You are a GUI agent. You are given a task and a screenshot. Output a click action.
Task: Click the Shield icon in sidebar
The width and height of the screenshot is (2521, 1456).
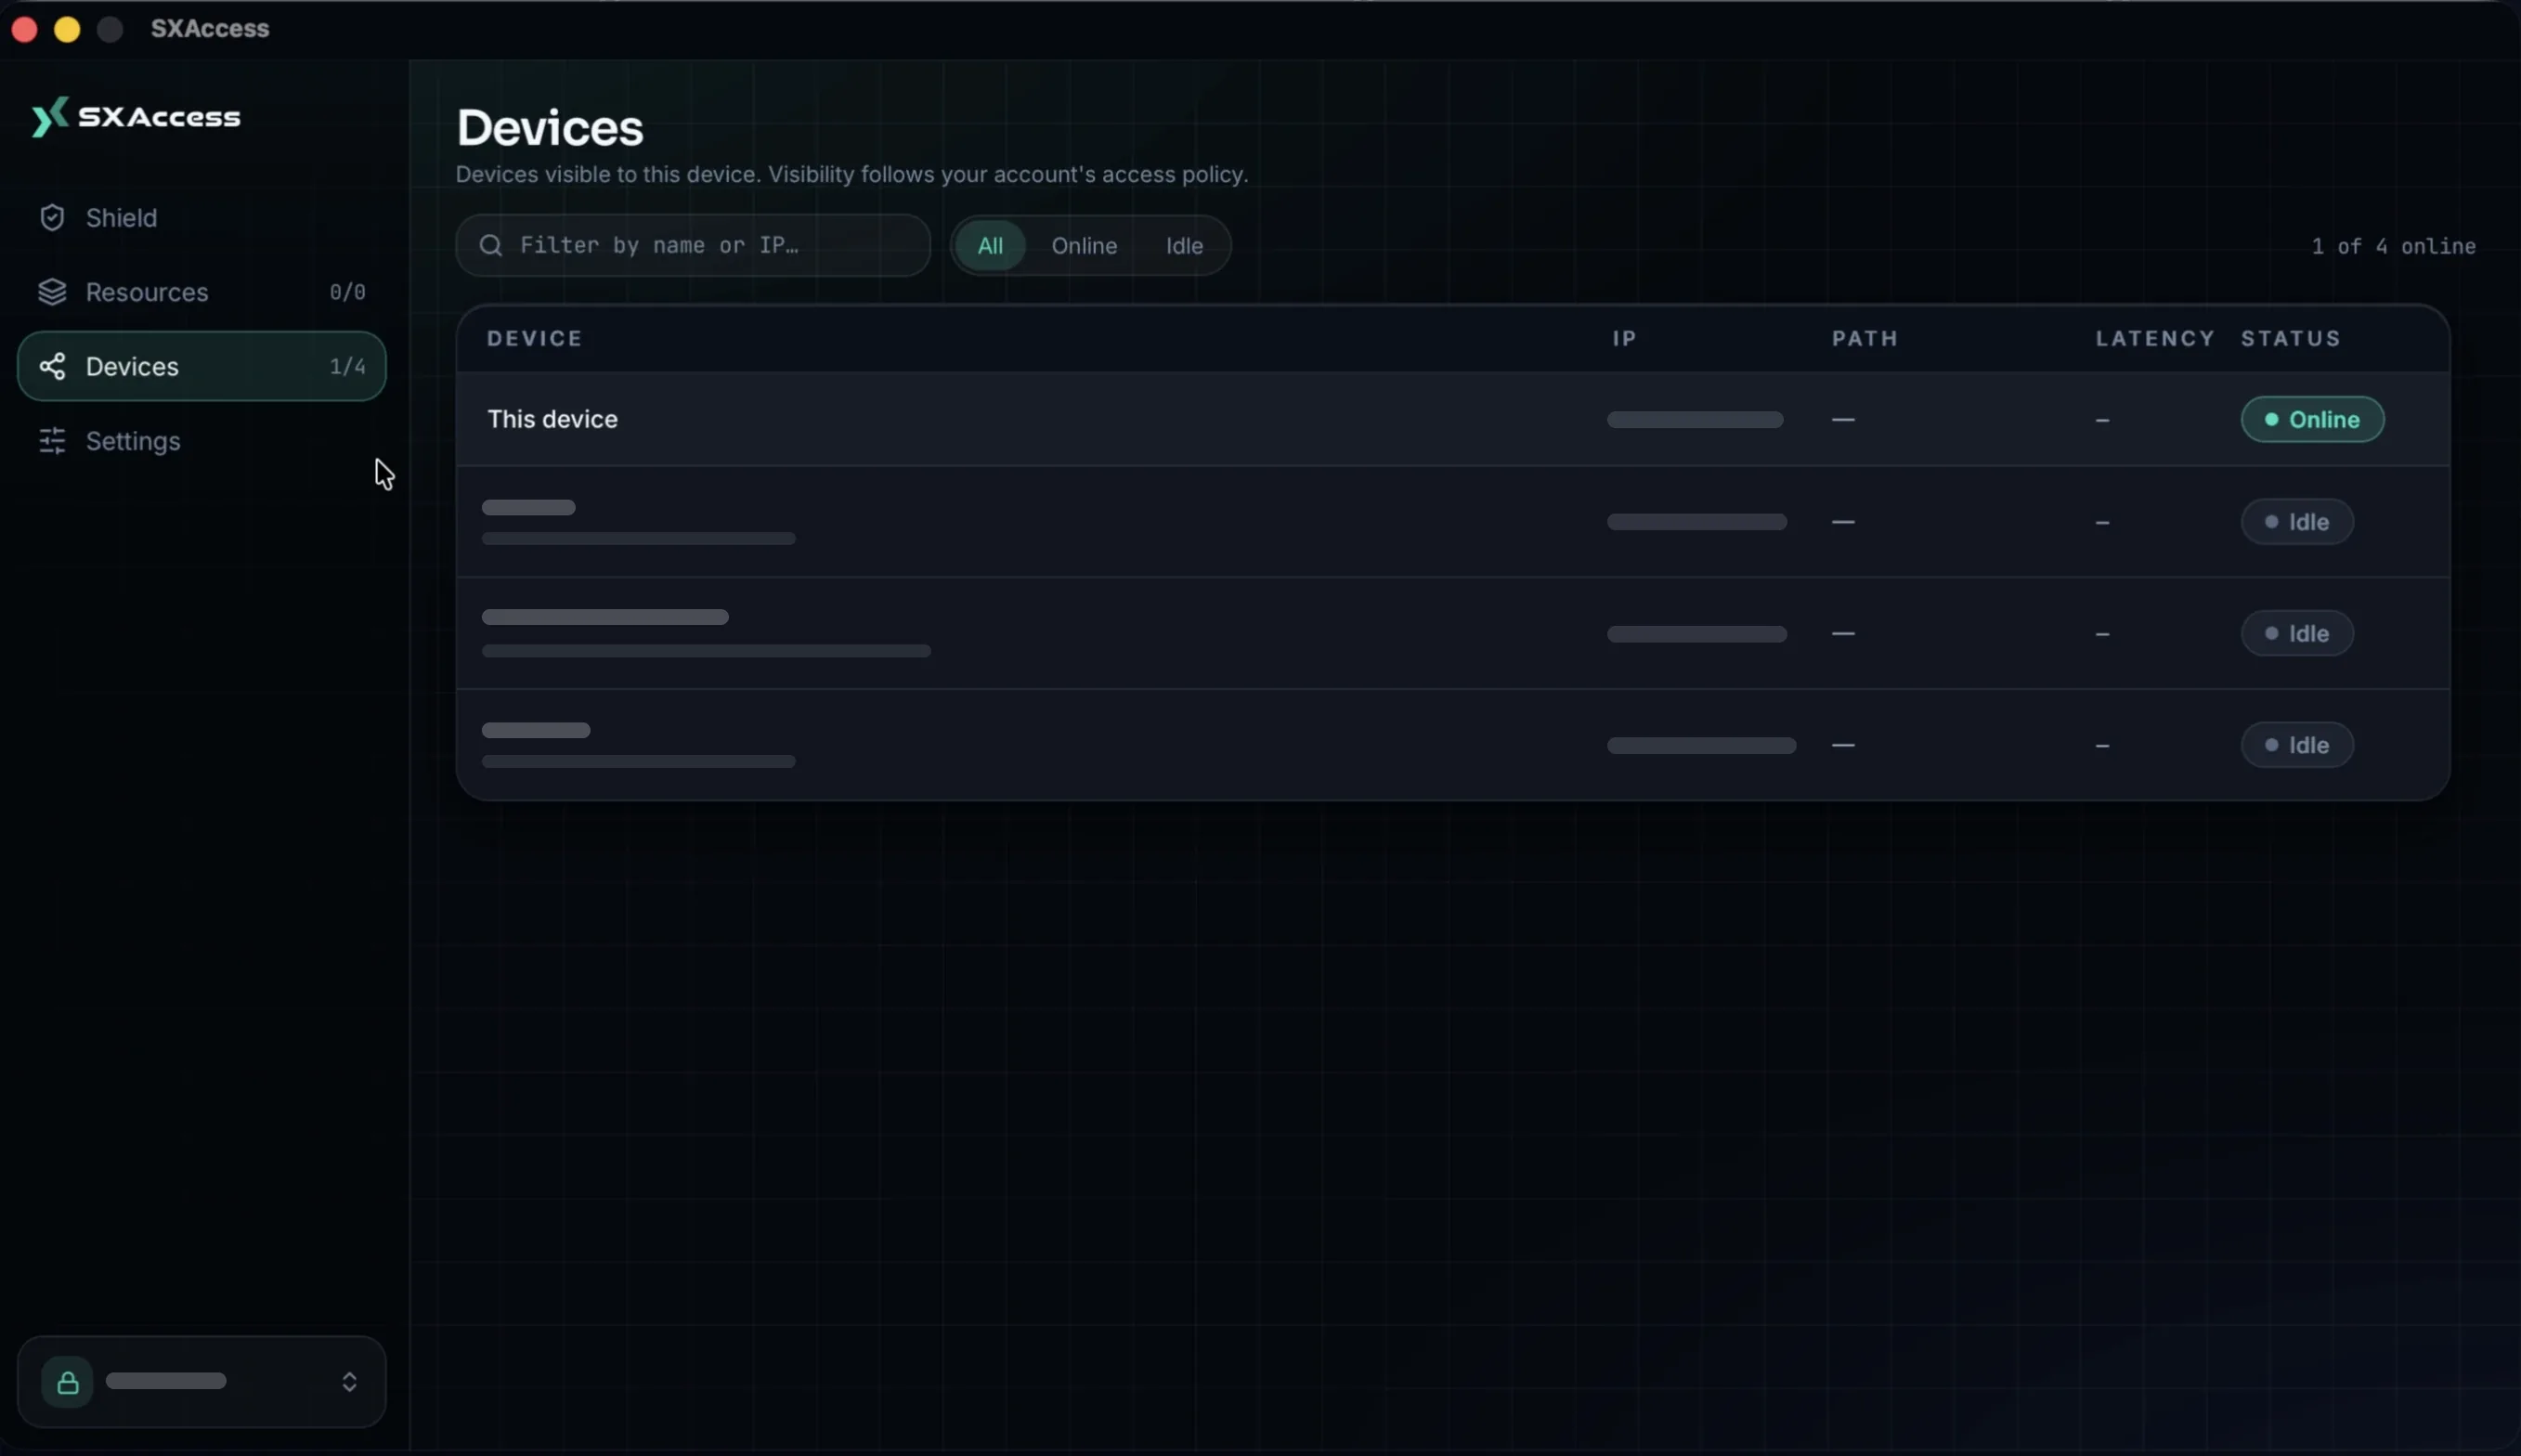point(52,218)
